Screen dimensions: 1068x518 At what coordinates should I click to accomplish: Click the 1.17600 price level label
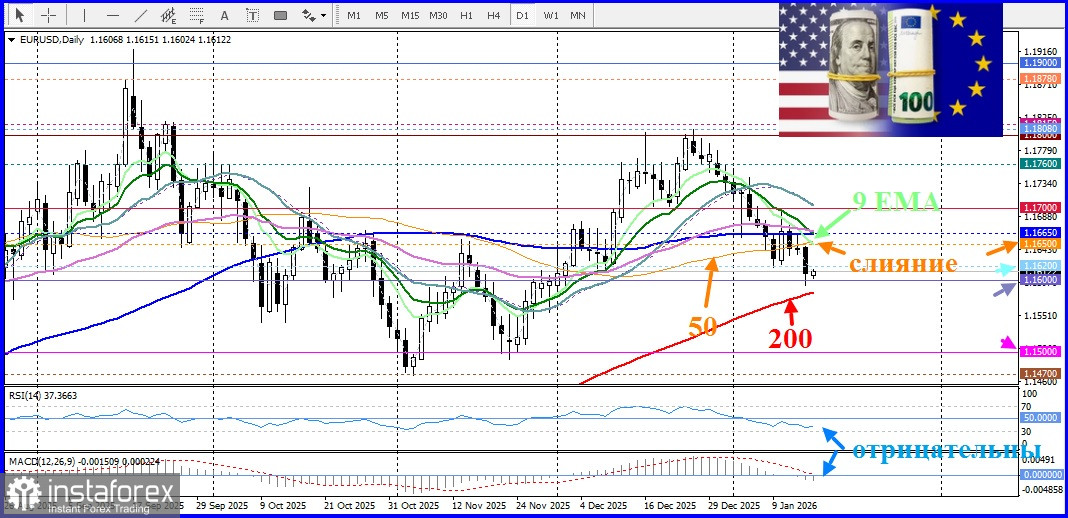[1040, 164]
